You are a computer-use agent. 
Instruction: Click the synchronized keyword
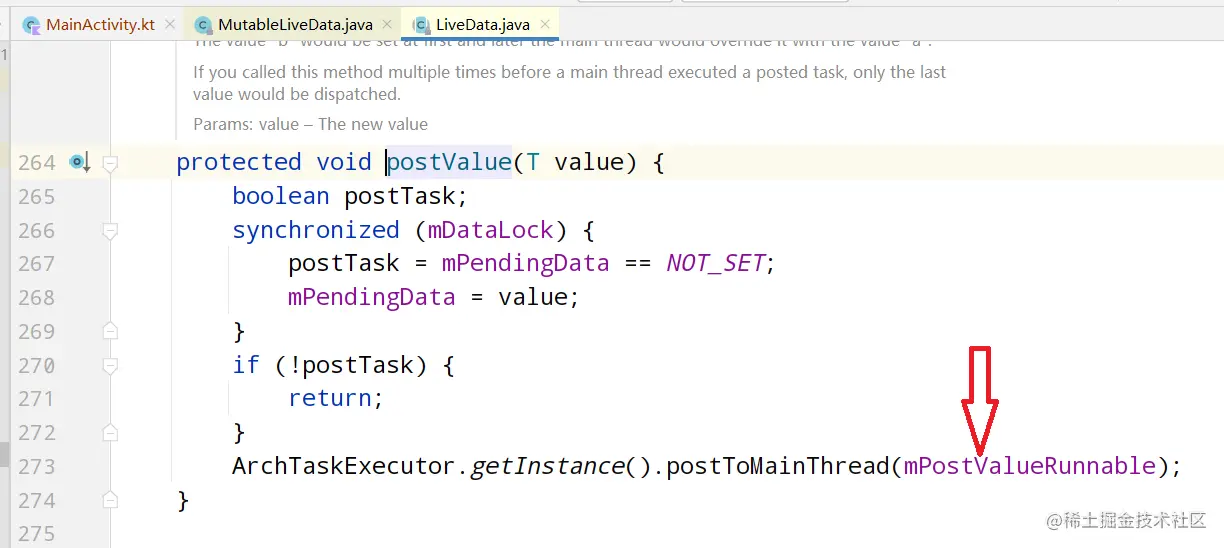point(316,230)
